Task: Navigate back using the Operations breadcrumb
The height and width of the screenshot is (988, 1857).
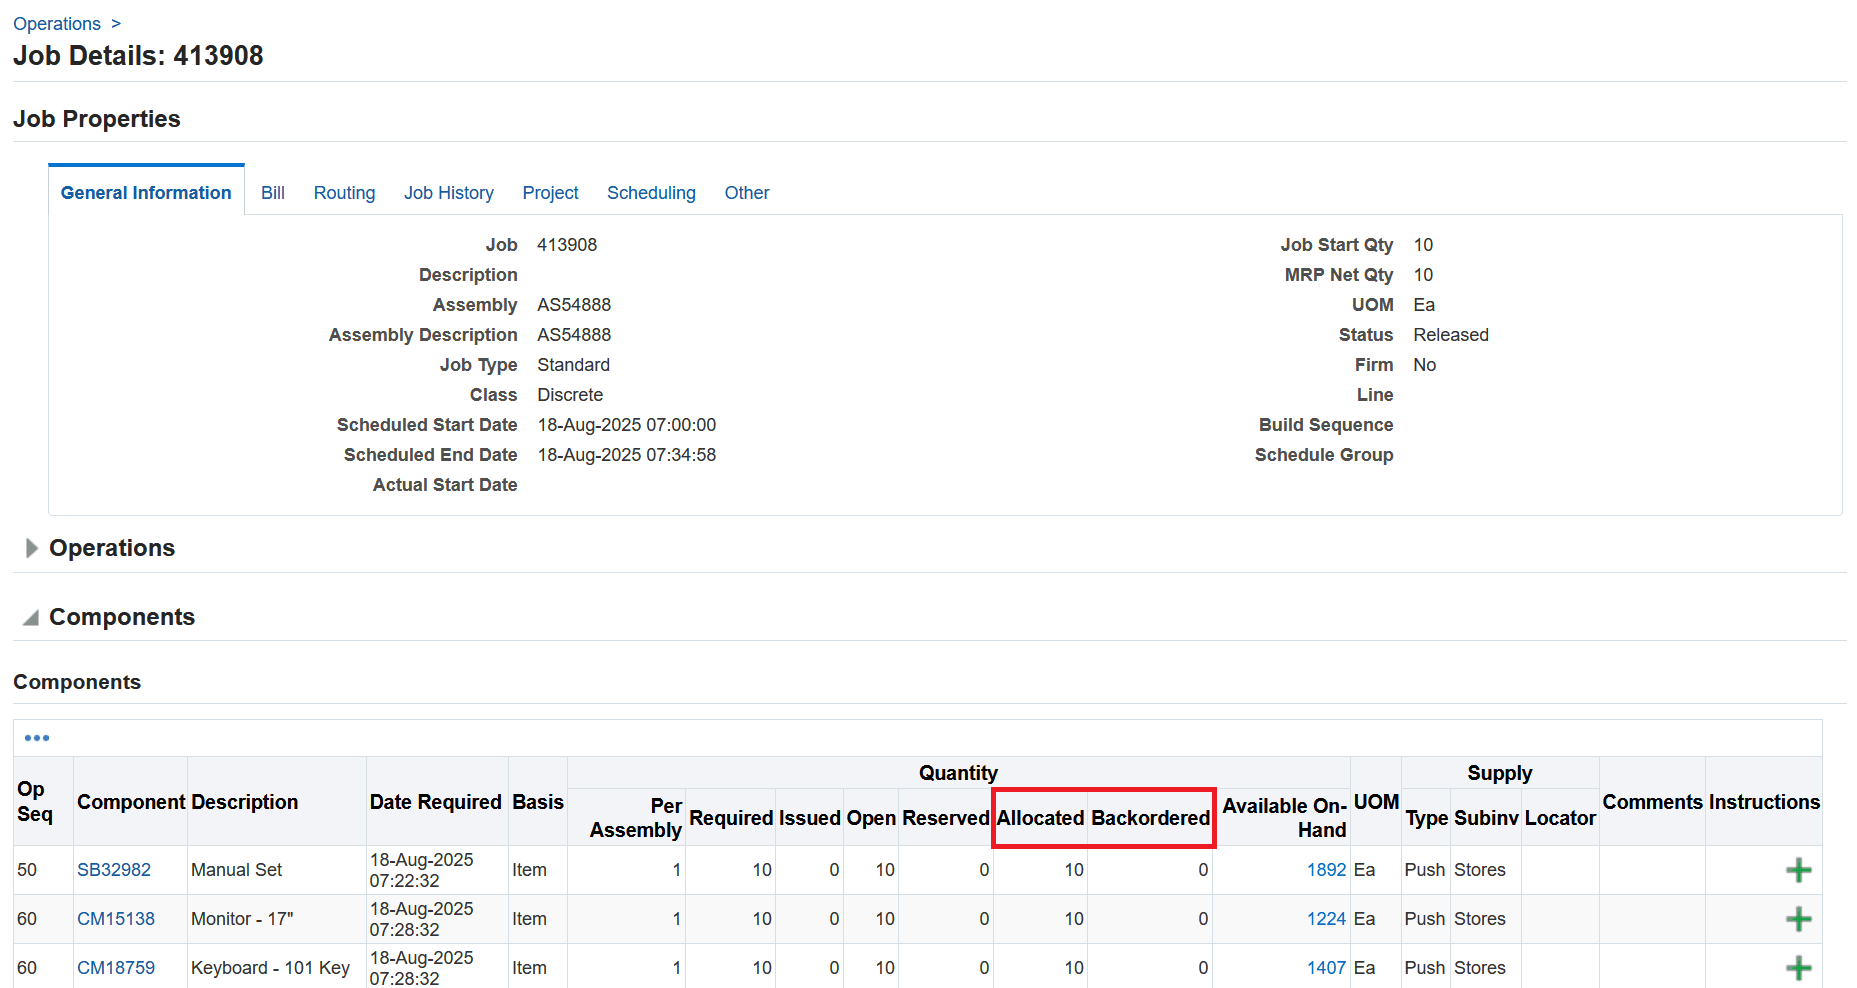Action: [x=56, y=23]
